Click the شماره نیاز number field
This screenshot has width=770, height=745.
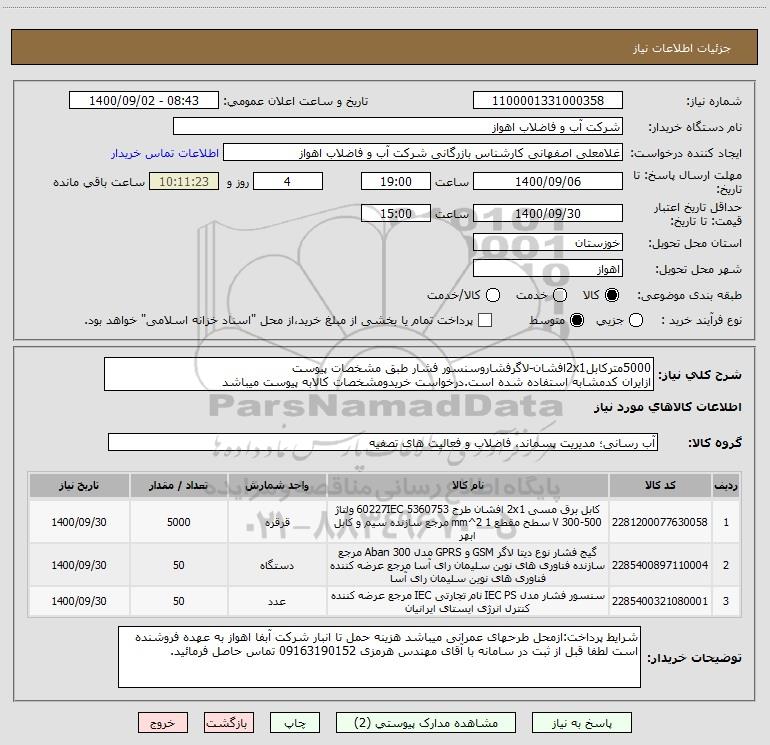pos(548,101)
